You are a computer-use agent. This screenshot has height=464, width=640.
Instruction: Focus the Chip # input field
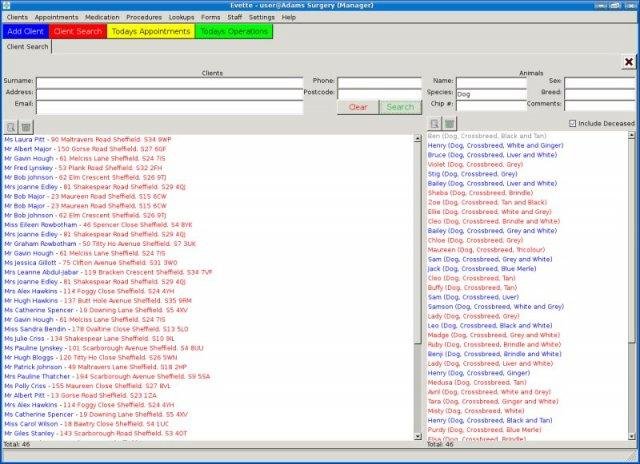tap(491, 105)
